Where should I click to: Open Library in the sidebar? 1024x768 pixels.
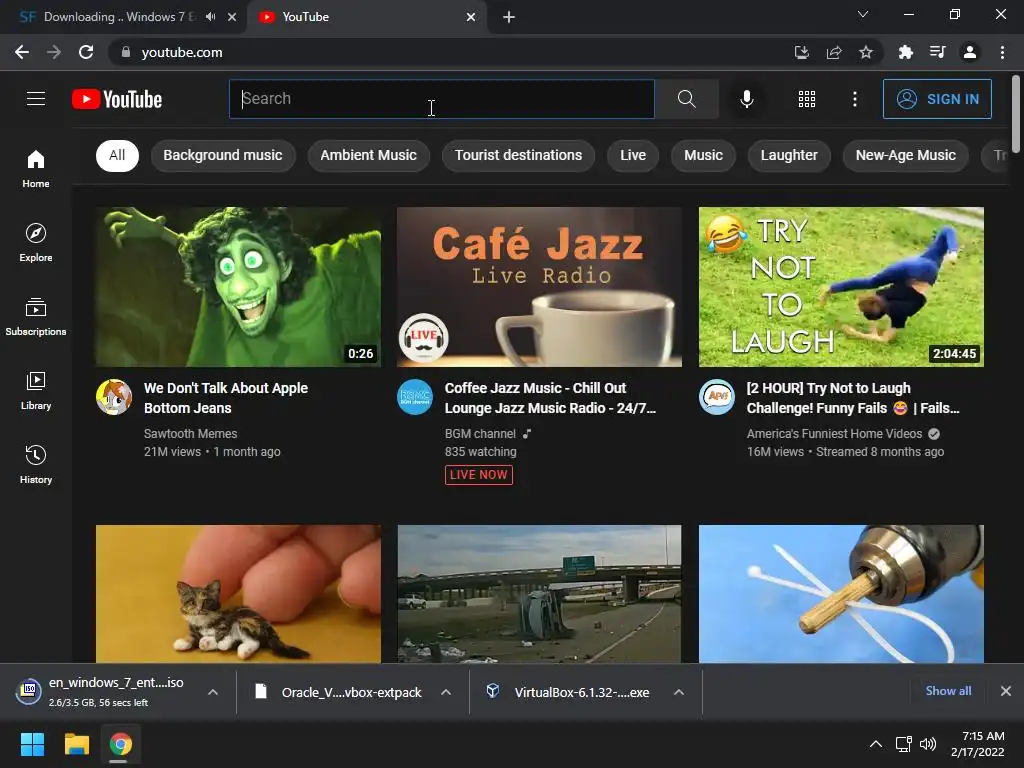point(36,391)
